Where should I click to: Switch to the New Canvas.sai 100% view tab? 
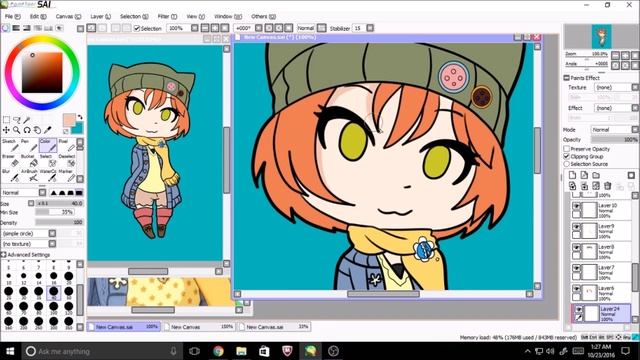click(124, 327)
